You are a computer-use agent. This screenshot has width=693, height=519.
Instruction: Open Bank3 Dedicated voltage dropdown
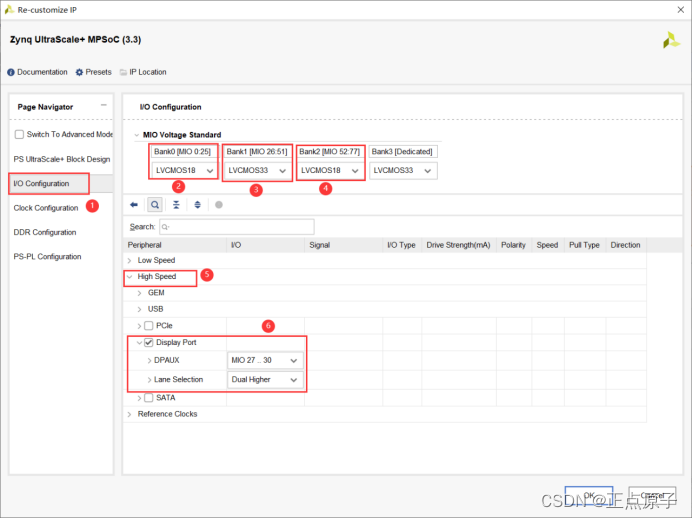pyautogui.click(x=403, y=171)
